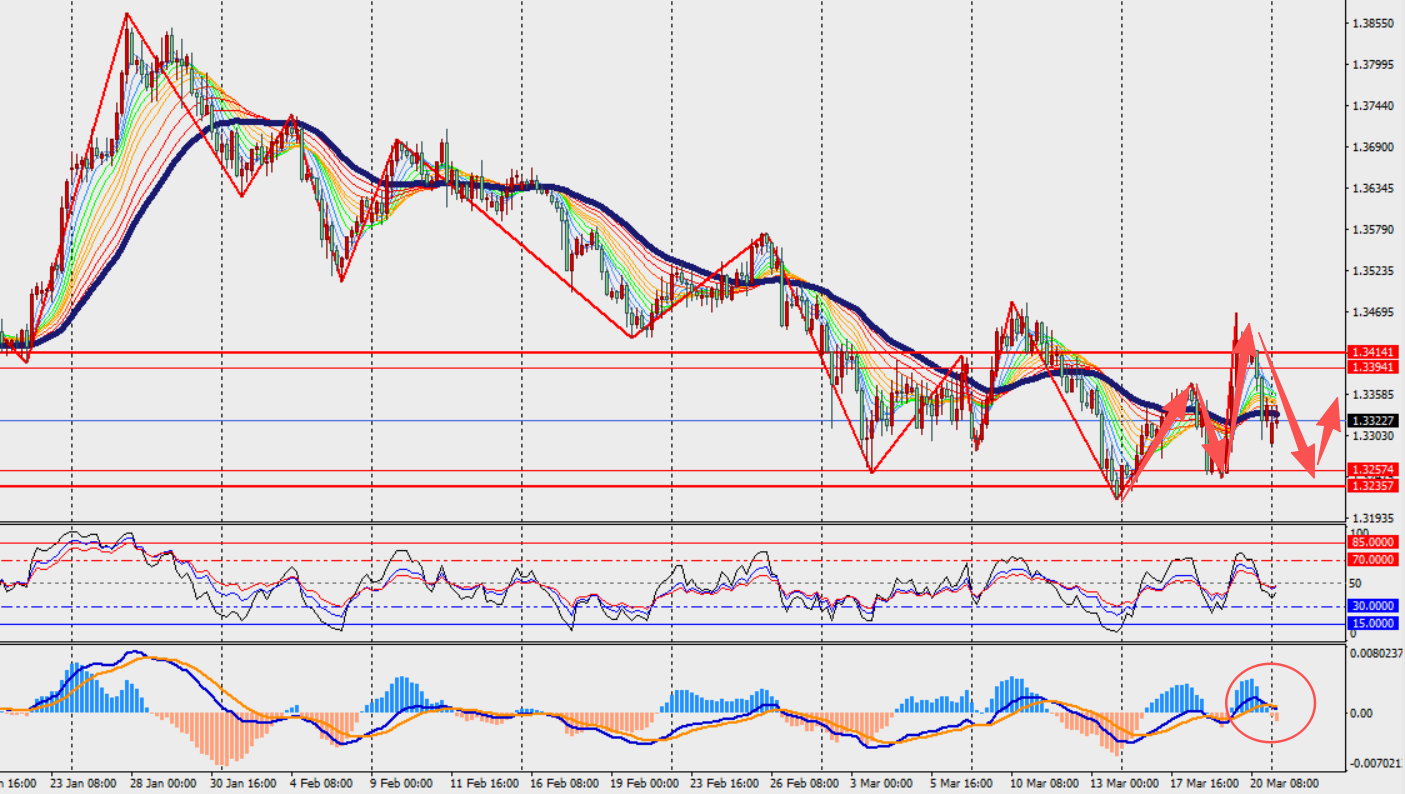Click the 15.0000 oversold level label
The image size is (1405, 794).
(x=1372, y=624)
